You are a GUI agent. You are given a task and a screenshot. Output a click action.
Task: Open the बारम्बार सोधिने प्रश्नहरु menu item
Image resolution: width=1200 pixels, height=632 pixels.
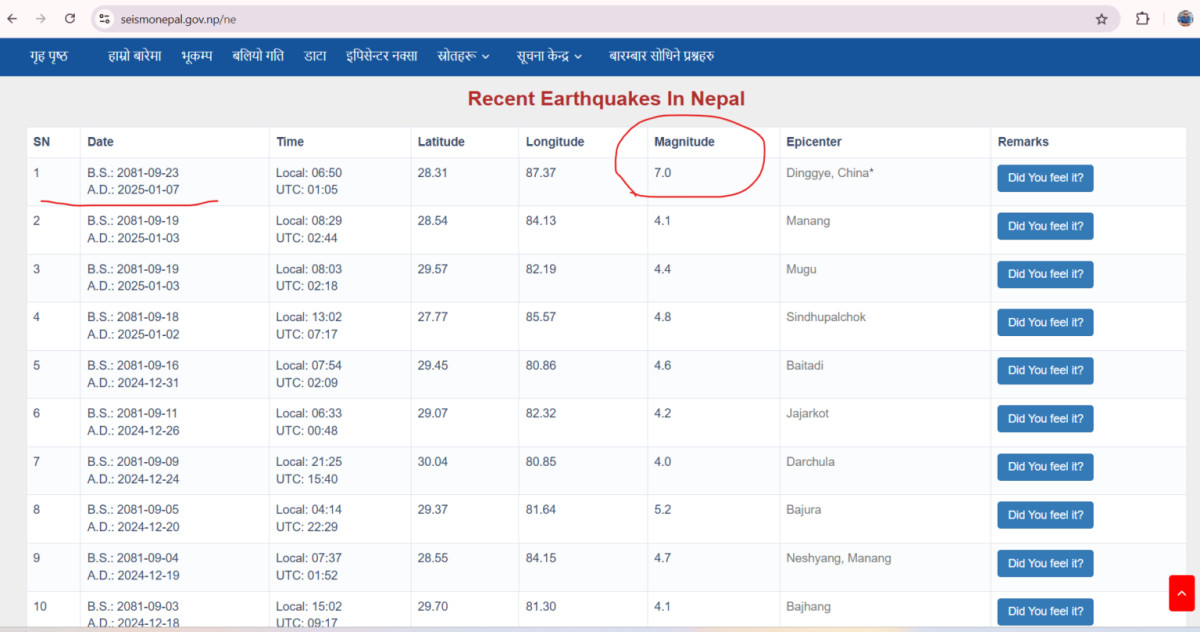(661, 56)
